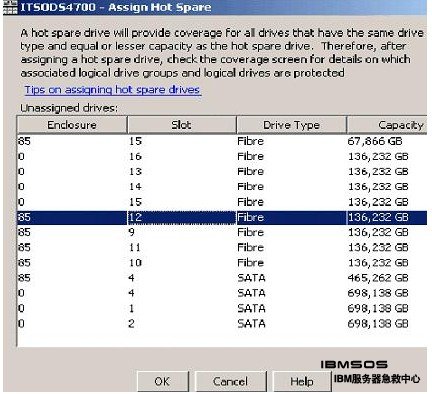Sort by the Enclosure column header
432x394 pixels.
[x=72, y=125]
